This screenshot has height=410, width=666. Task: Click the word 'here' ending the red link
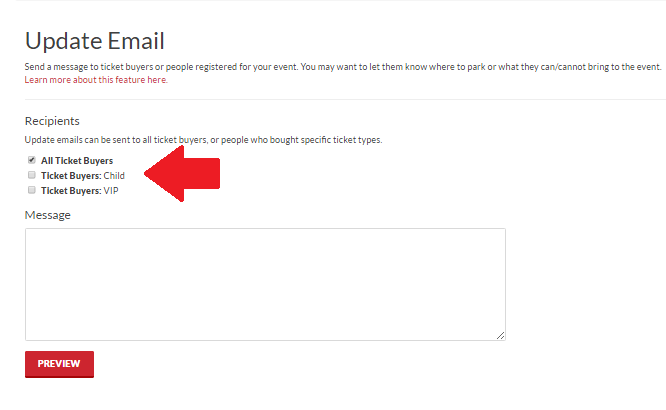(157, 80)
